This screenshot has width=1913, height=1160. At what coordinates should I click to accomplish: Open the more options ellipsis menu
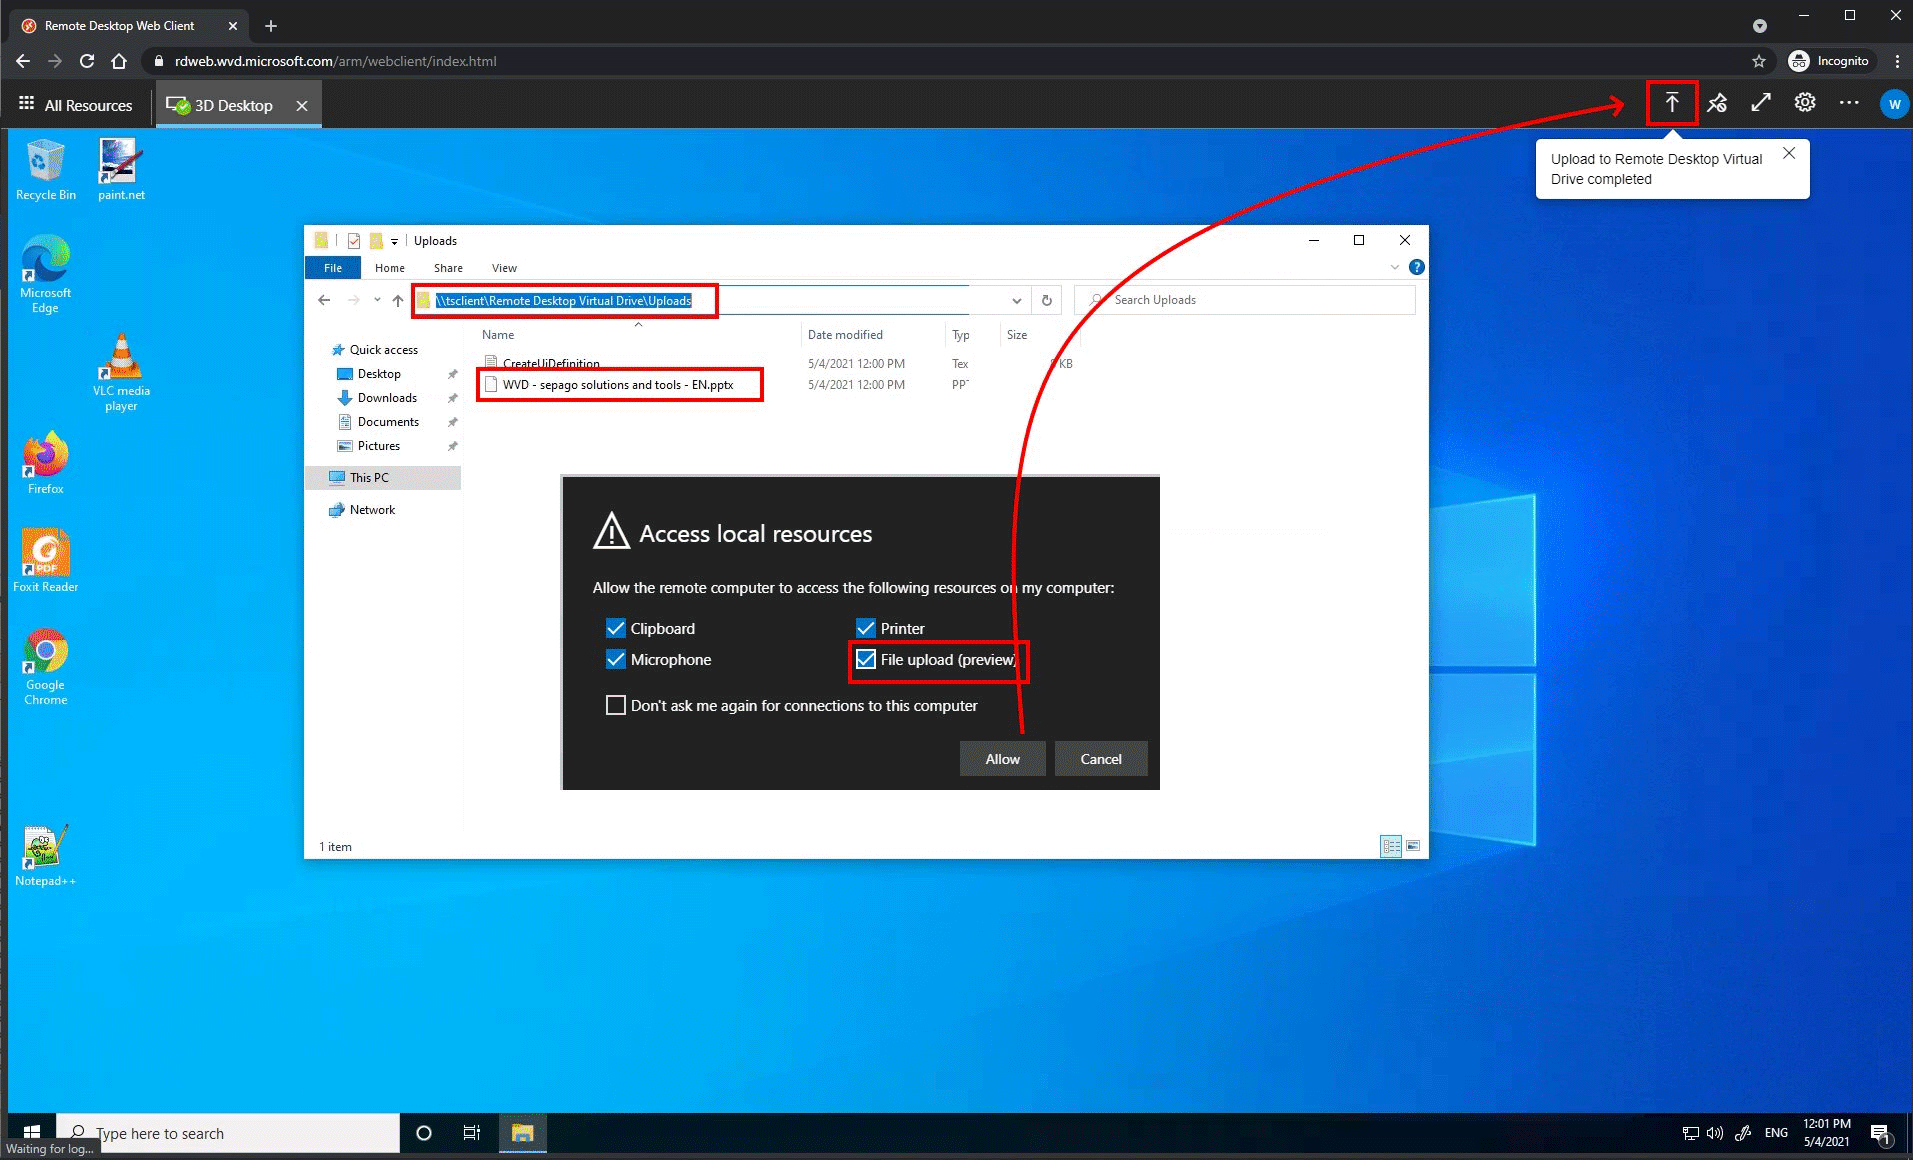(1848, 102)
